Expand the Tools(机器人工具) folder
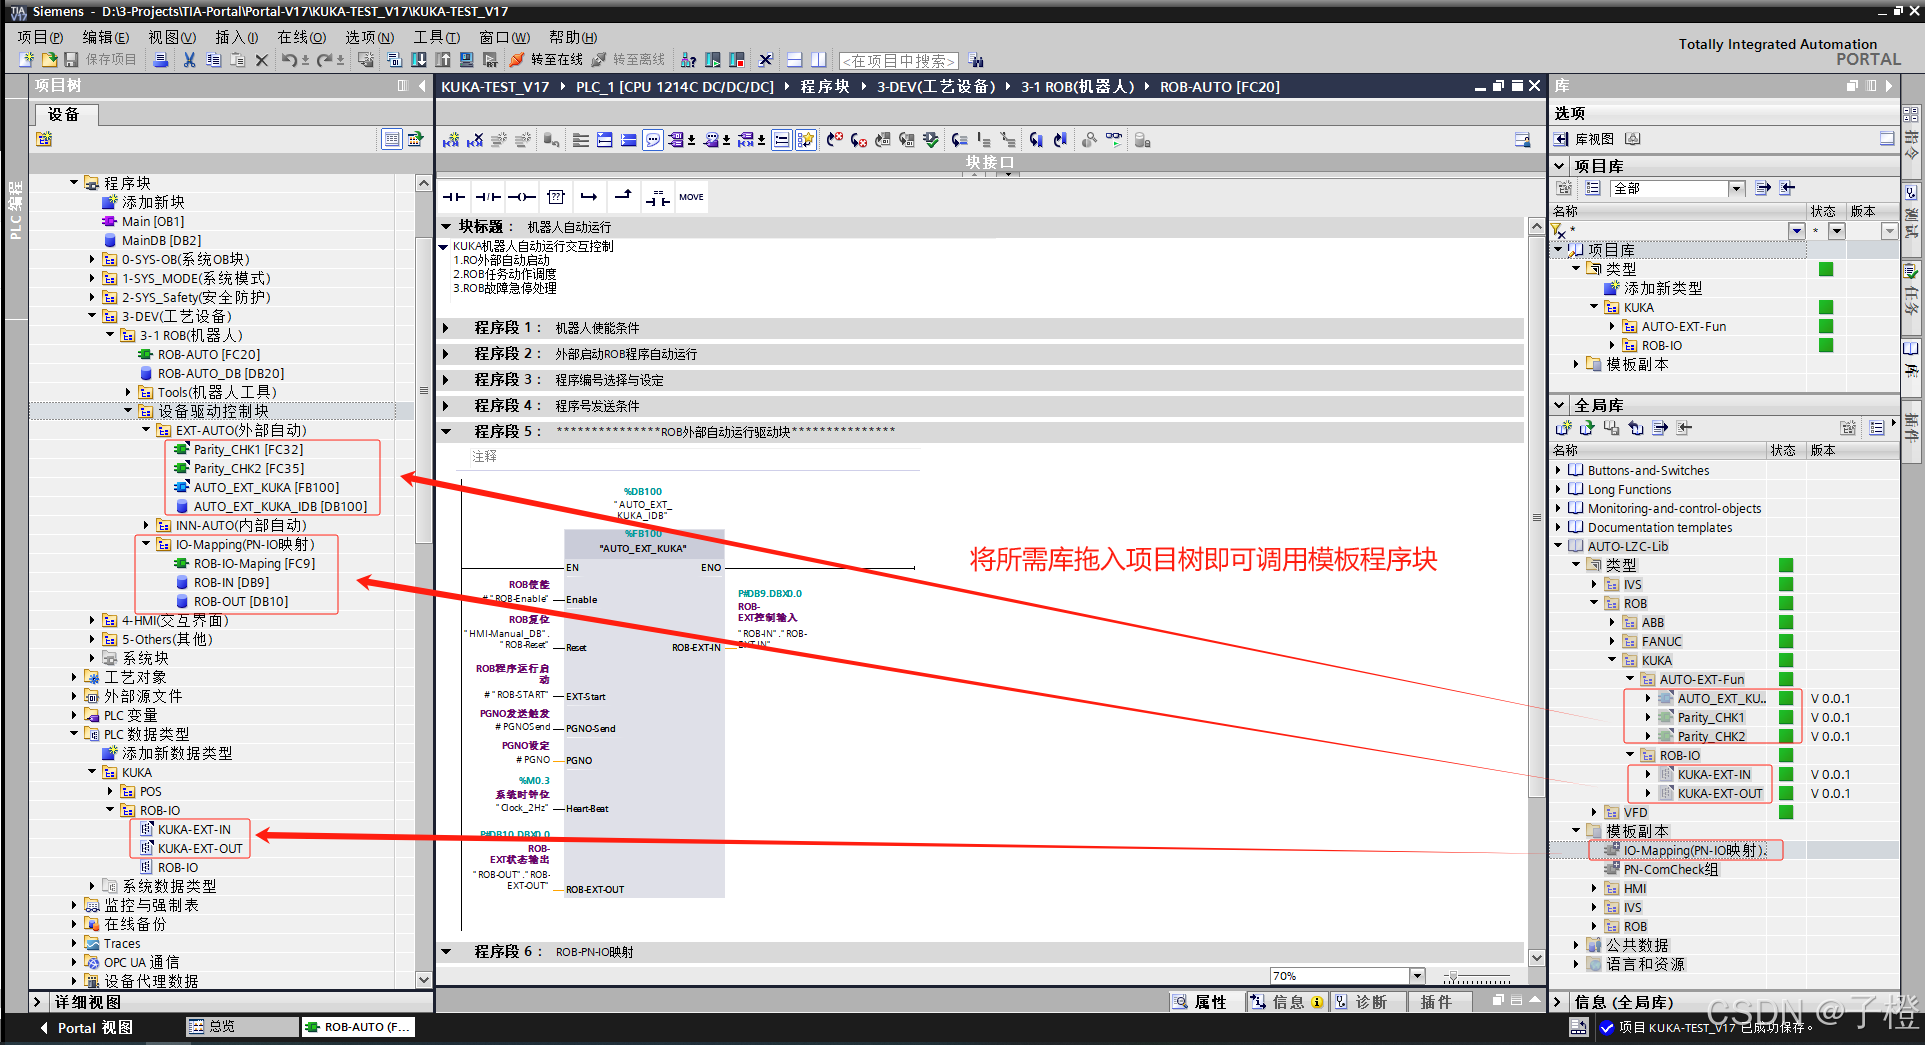The height and width of the screenshot is (1045, 1925). tap(128, 392)
